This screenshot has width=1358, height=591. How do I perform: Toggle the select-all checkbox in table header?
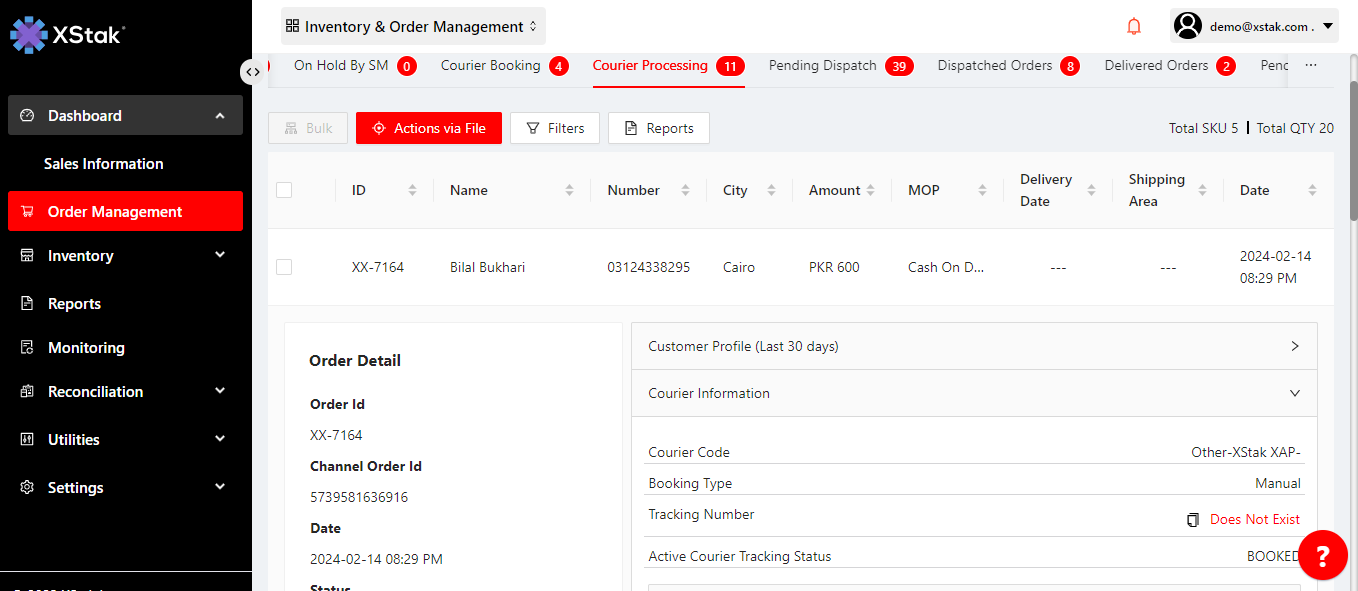point(284,190)
